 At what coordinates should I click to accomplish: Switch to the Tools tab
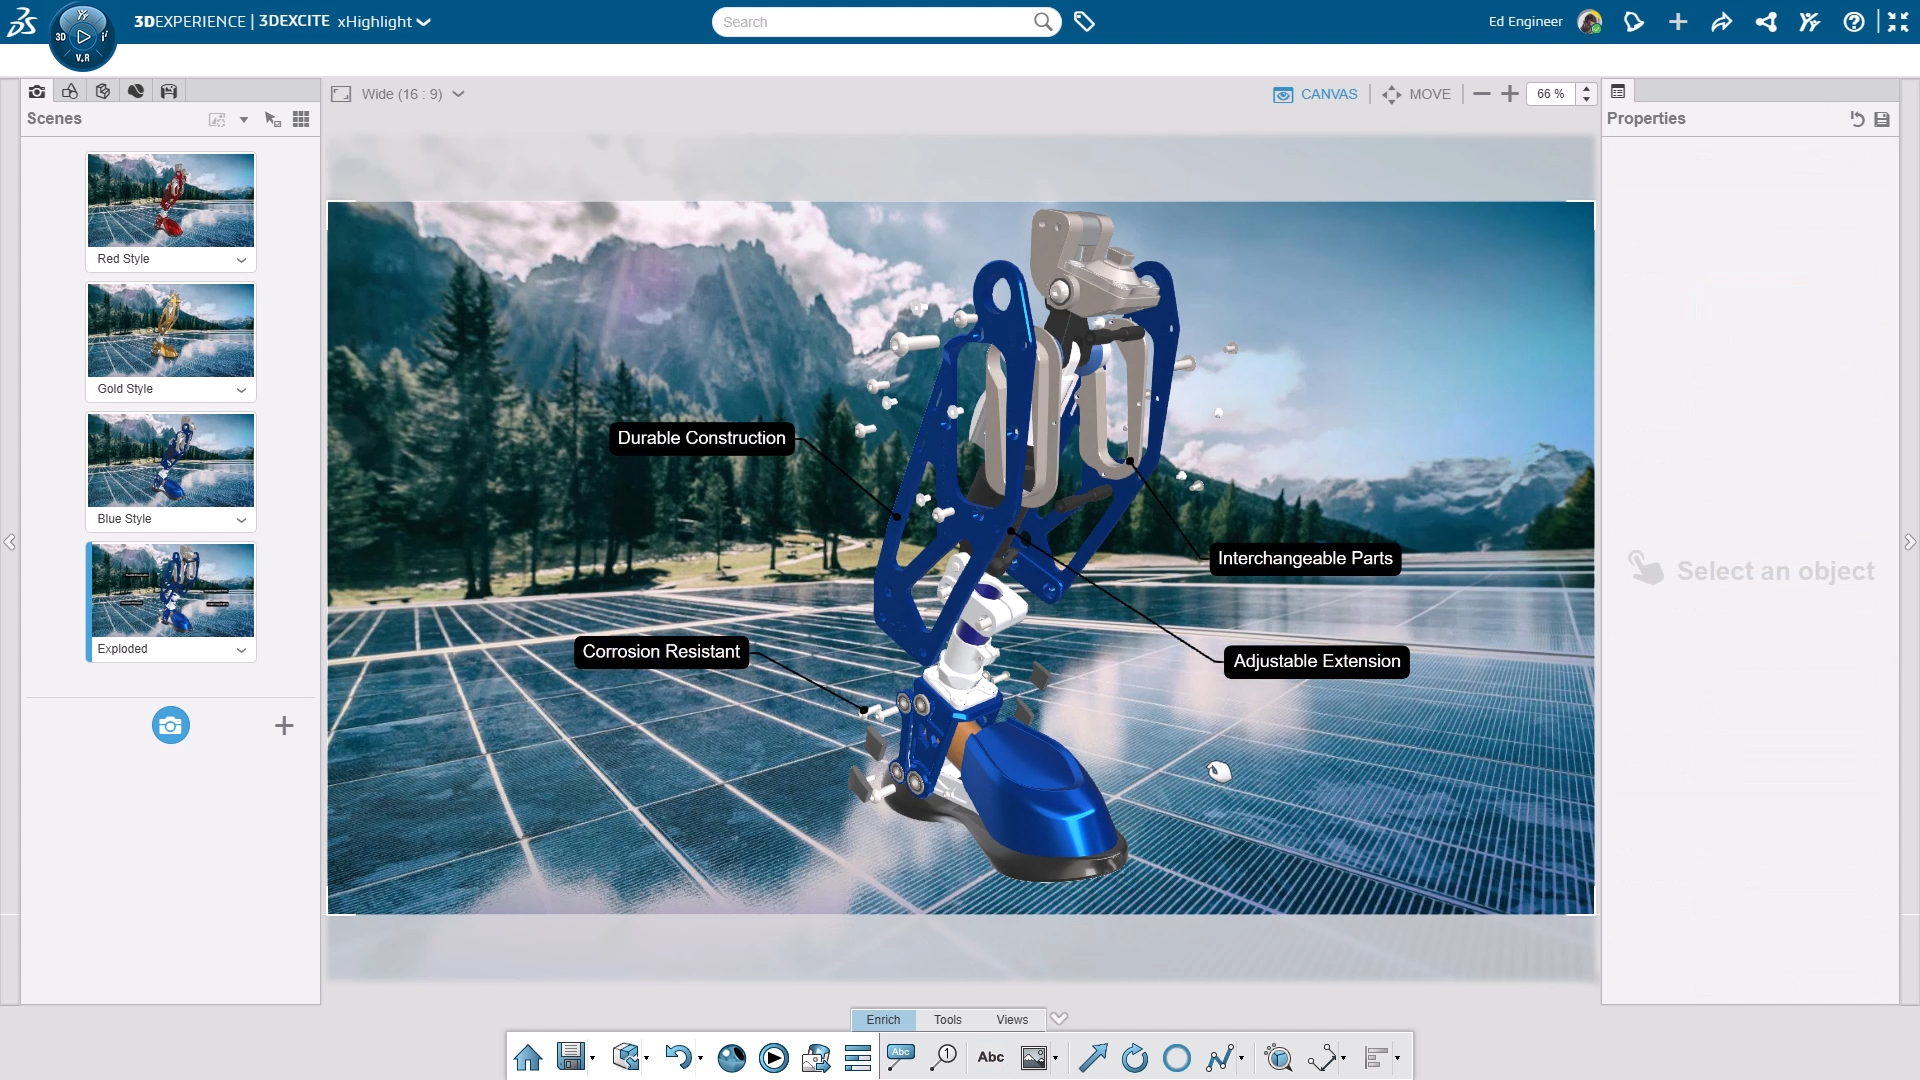pos(947,1020)
